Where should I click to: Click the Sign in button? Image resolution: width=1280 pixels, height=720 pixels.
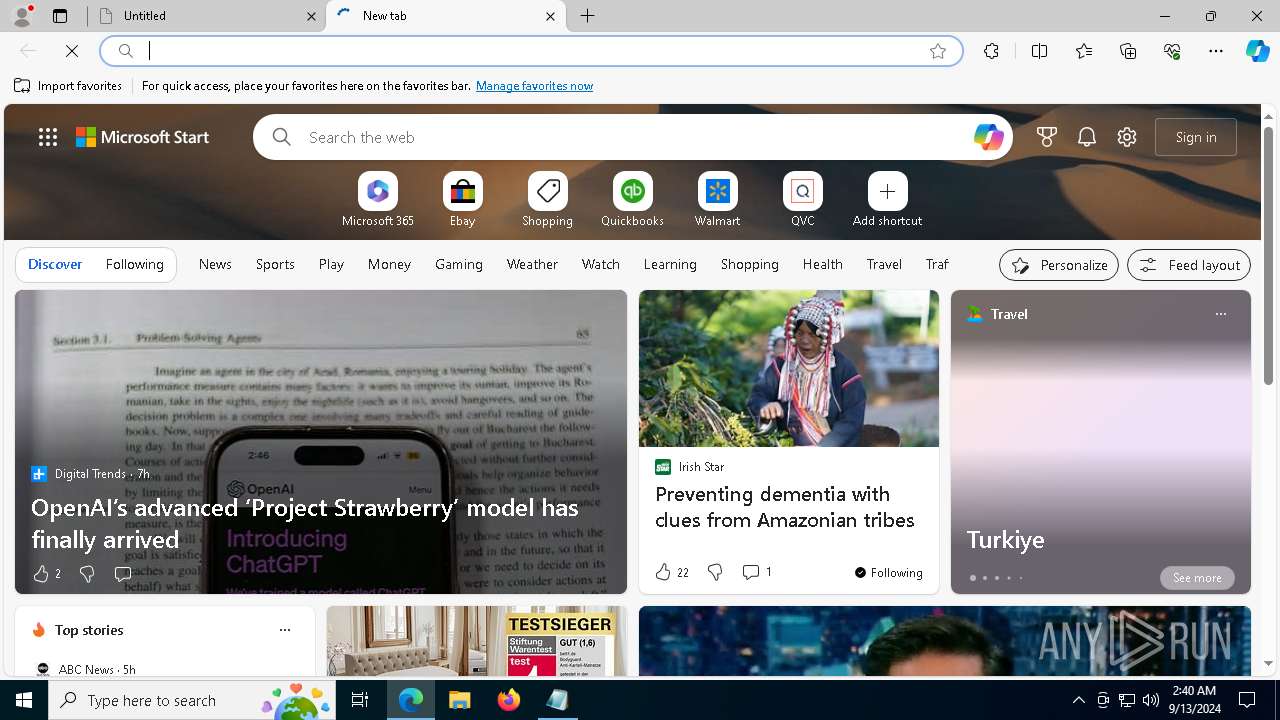click(1196, 137)
